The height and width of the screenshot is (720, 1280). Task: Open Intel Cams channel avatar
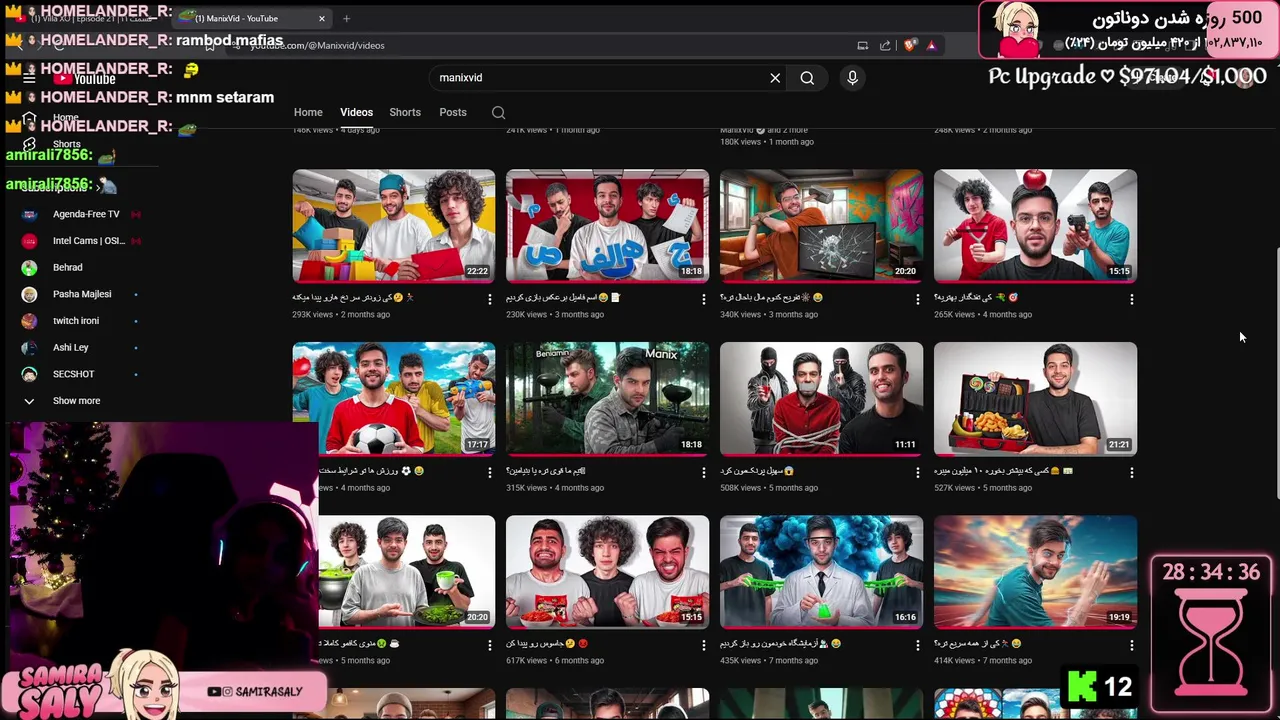pyautogui.click(x=29, y=241)
